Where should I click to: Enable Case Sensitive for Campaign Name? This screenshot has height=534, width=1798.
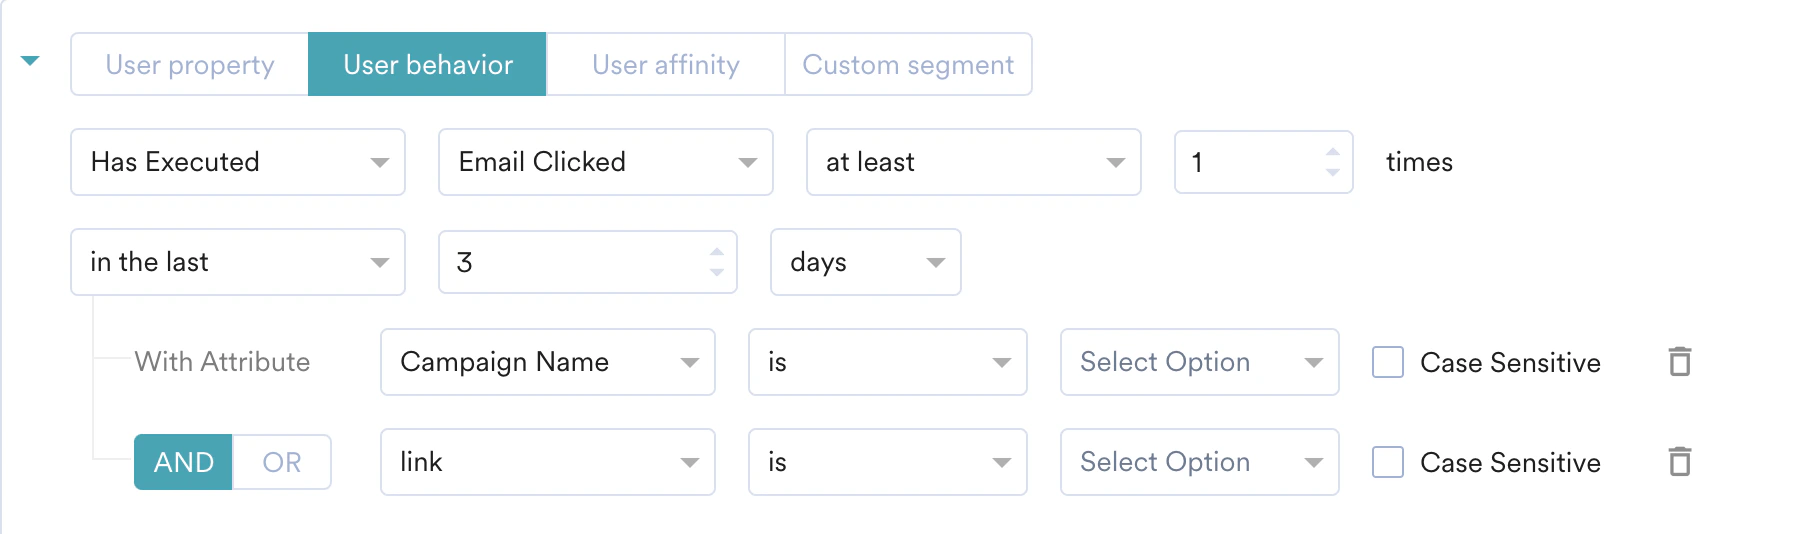click(1388, 362)
